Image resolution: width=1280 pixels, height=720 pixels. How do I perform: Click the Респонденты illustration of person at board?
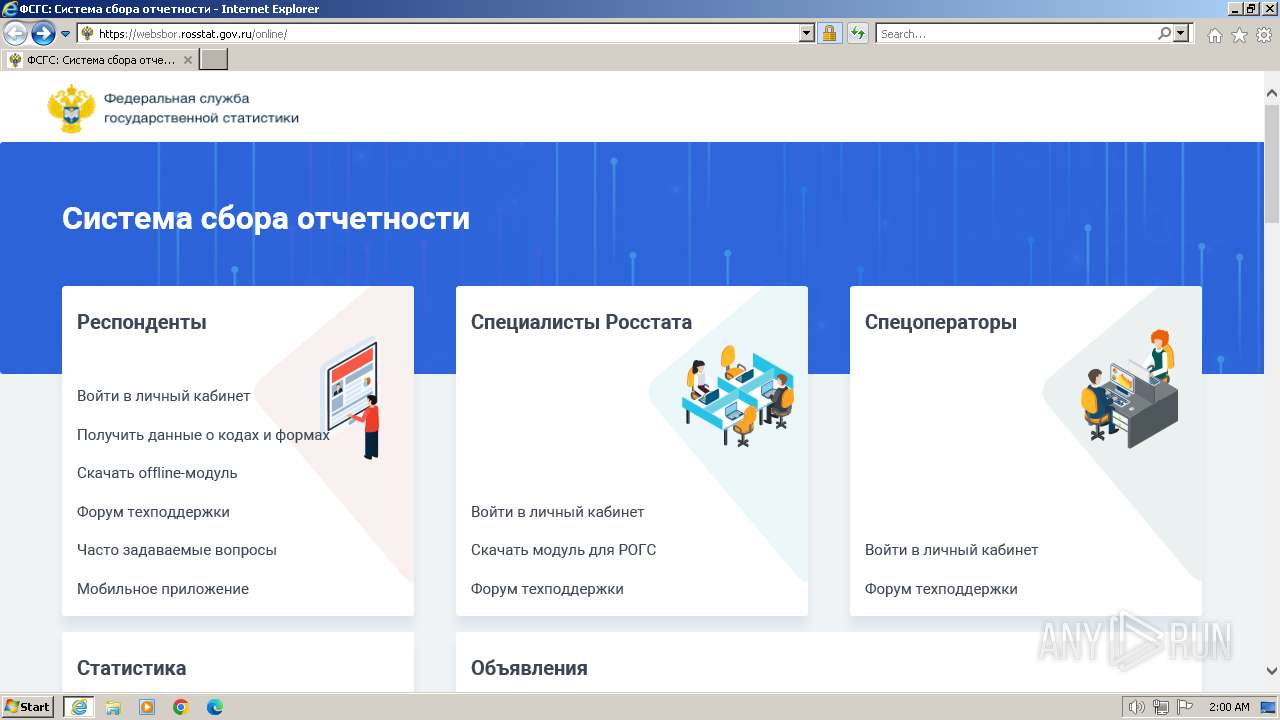[x=351, y=398]
